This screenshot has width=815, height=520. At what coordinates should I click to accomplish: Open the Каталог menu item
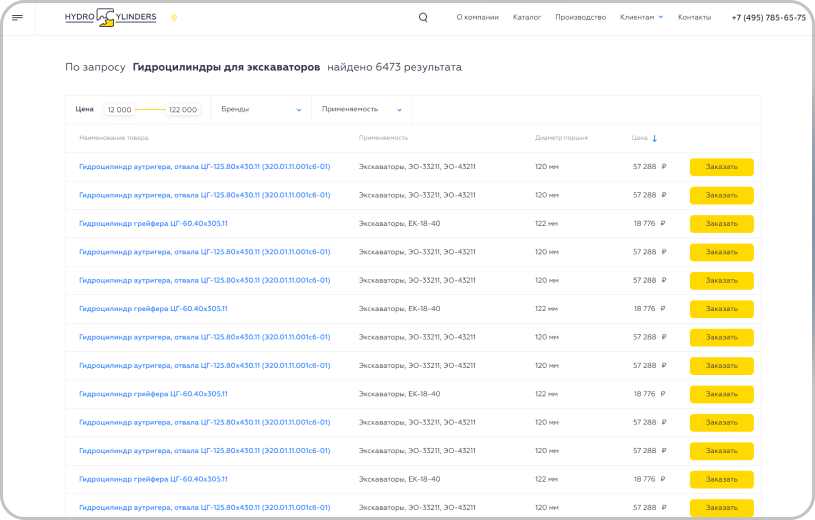[x=527, y=17]
